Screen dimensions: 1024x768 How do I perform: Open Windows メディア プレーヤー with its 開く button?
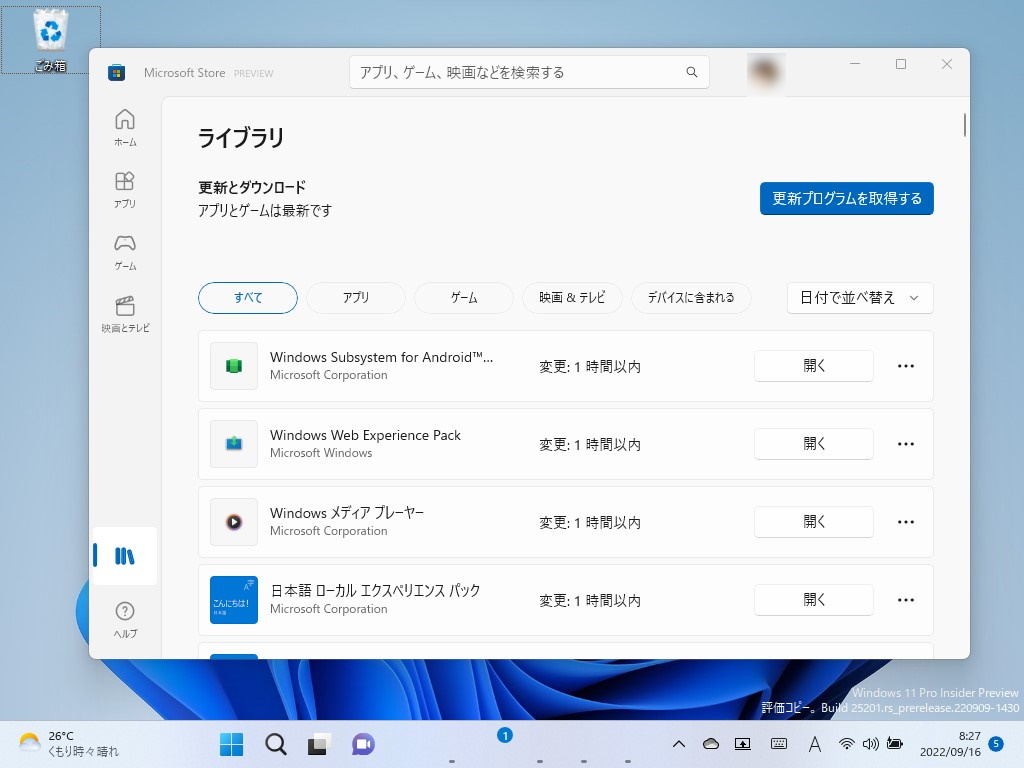click(x=813, y=521)
